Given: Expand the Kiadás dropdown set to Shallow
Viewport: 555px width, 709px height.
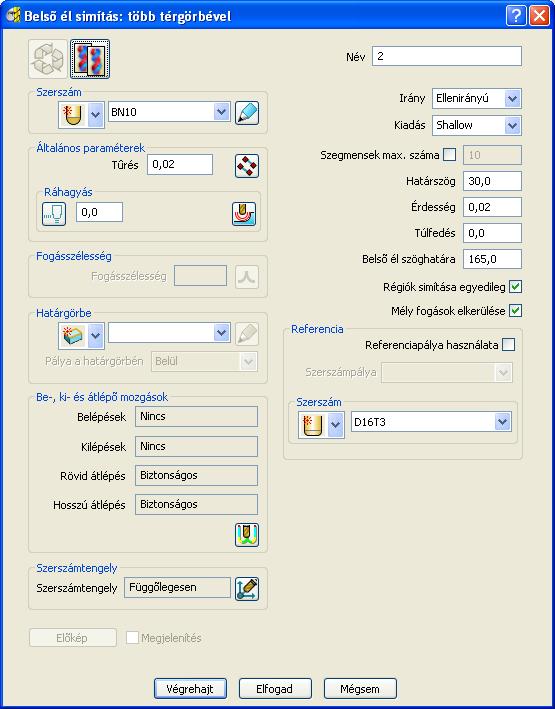Looking at the screenshot, I should tap(477, 125).
